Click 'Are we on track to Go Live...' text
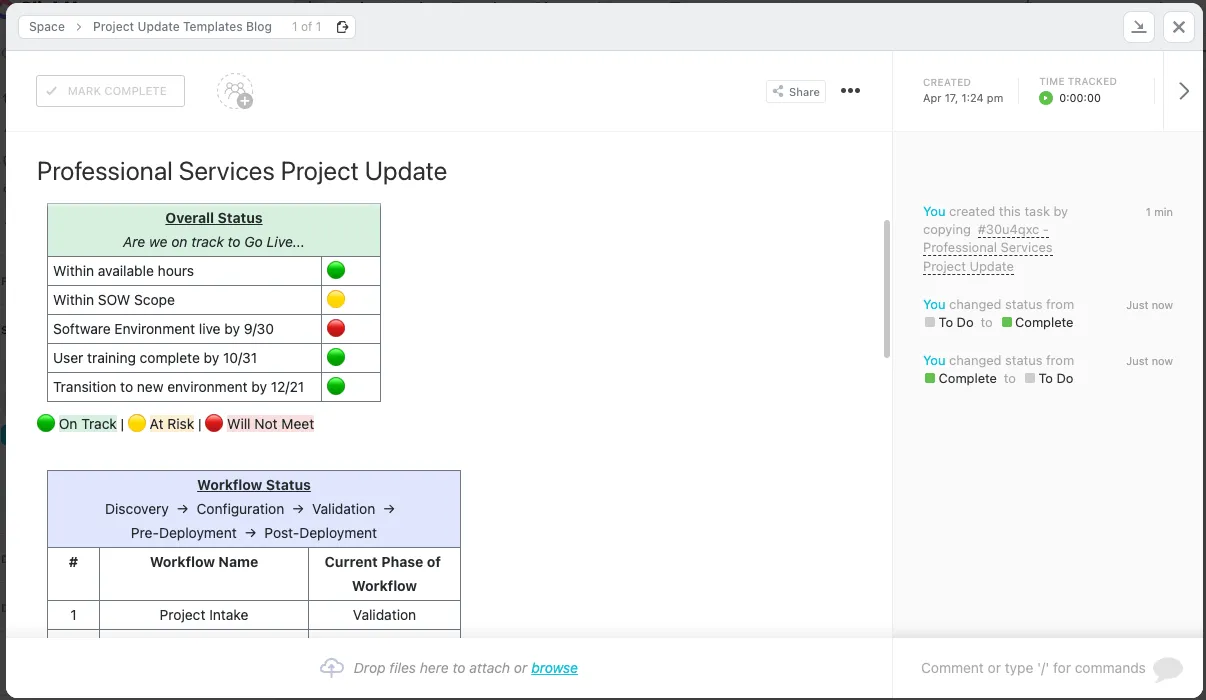Viewport: 1206px width, 700px height. (x=214, y=242)
